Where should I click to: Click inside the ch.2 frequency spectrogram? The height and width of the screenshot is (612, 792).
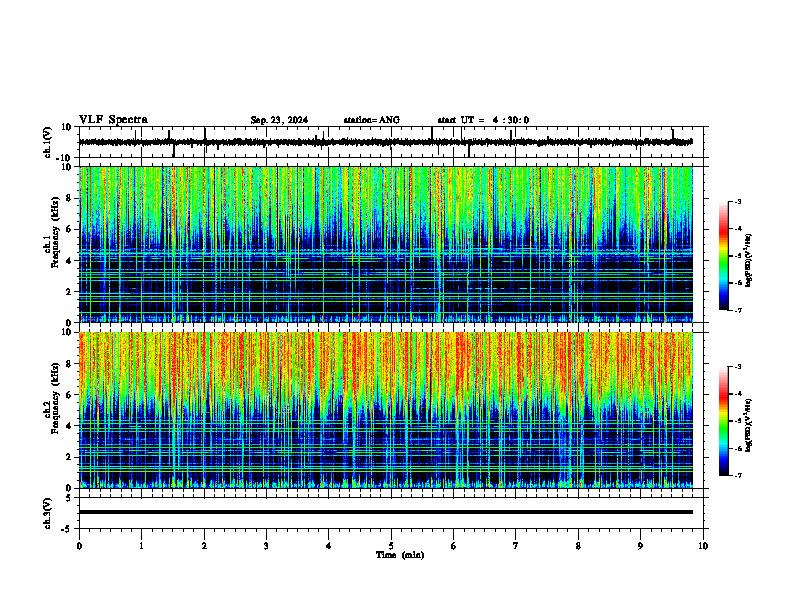coord(385,410)
